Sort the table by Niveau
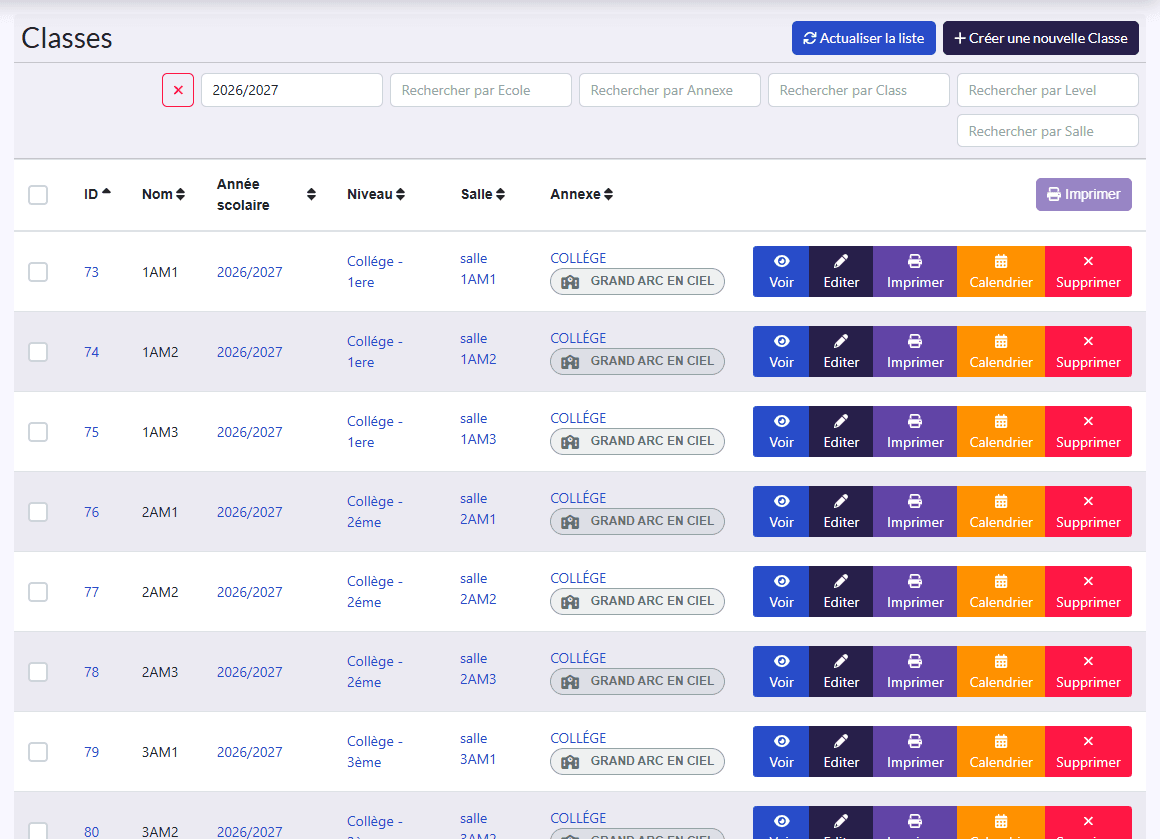This screenshot has height=839, width=1160. click(376, 194)
